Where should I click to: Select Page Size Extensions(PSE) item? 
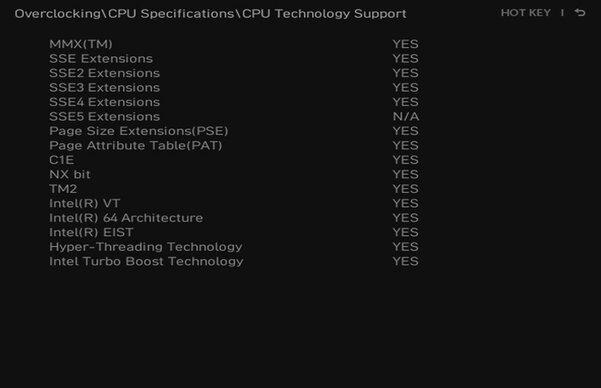(x=139, y=131)
